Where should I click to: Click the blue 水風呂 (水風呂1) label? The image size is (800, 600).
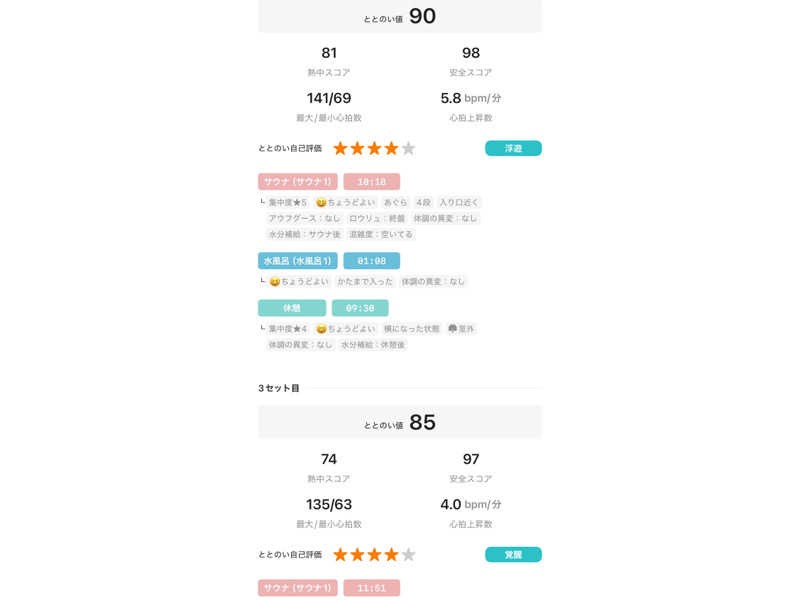pyautogui.click(x=297, y=261)
